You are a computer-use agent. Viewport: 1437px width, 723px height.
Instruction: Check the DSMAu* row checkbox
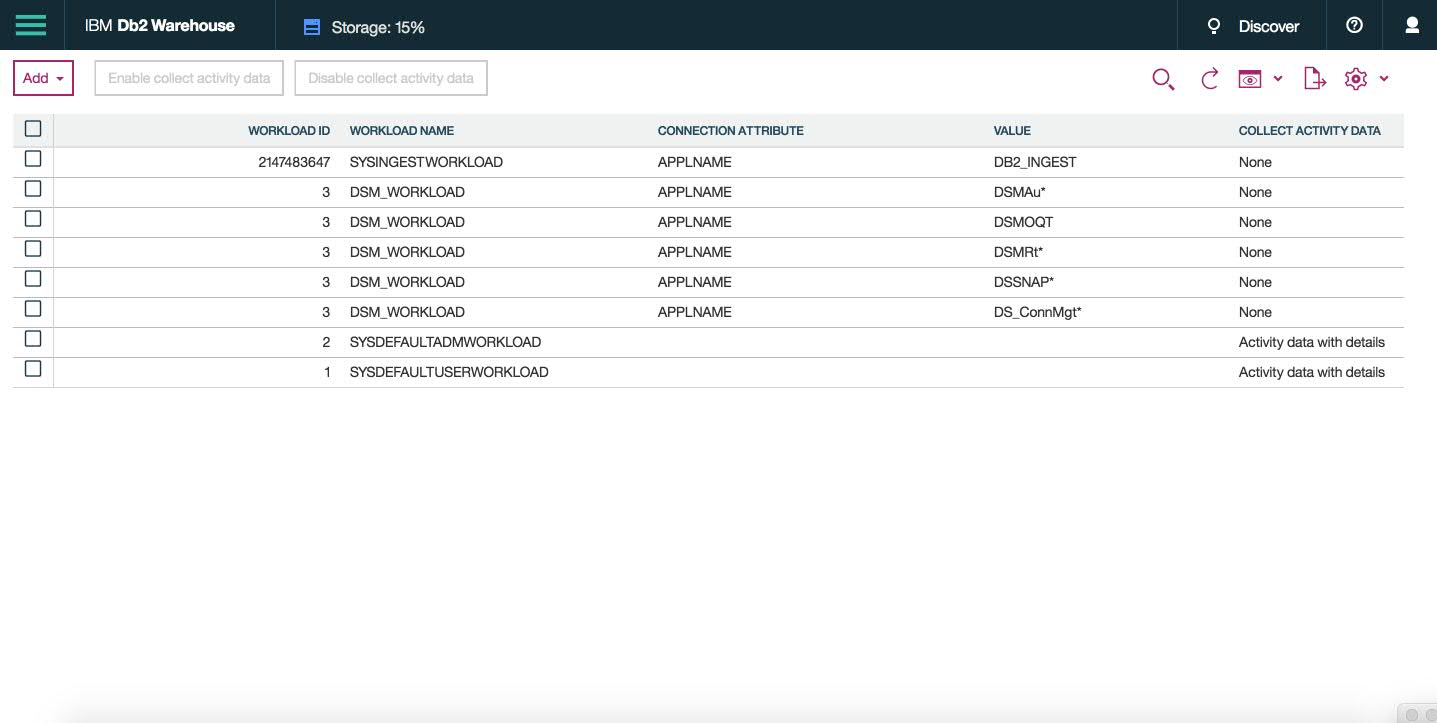(33, 189)
